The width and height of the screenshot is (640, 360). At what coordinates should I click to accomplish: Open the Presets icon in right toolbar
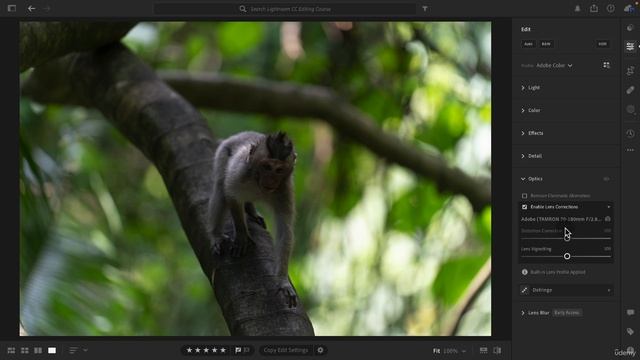tap(630, 28)
